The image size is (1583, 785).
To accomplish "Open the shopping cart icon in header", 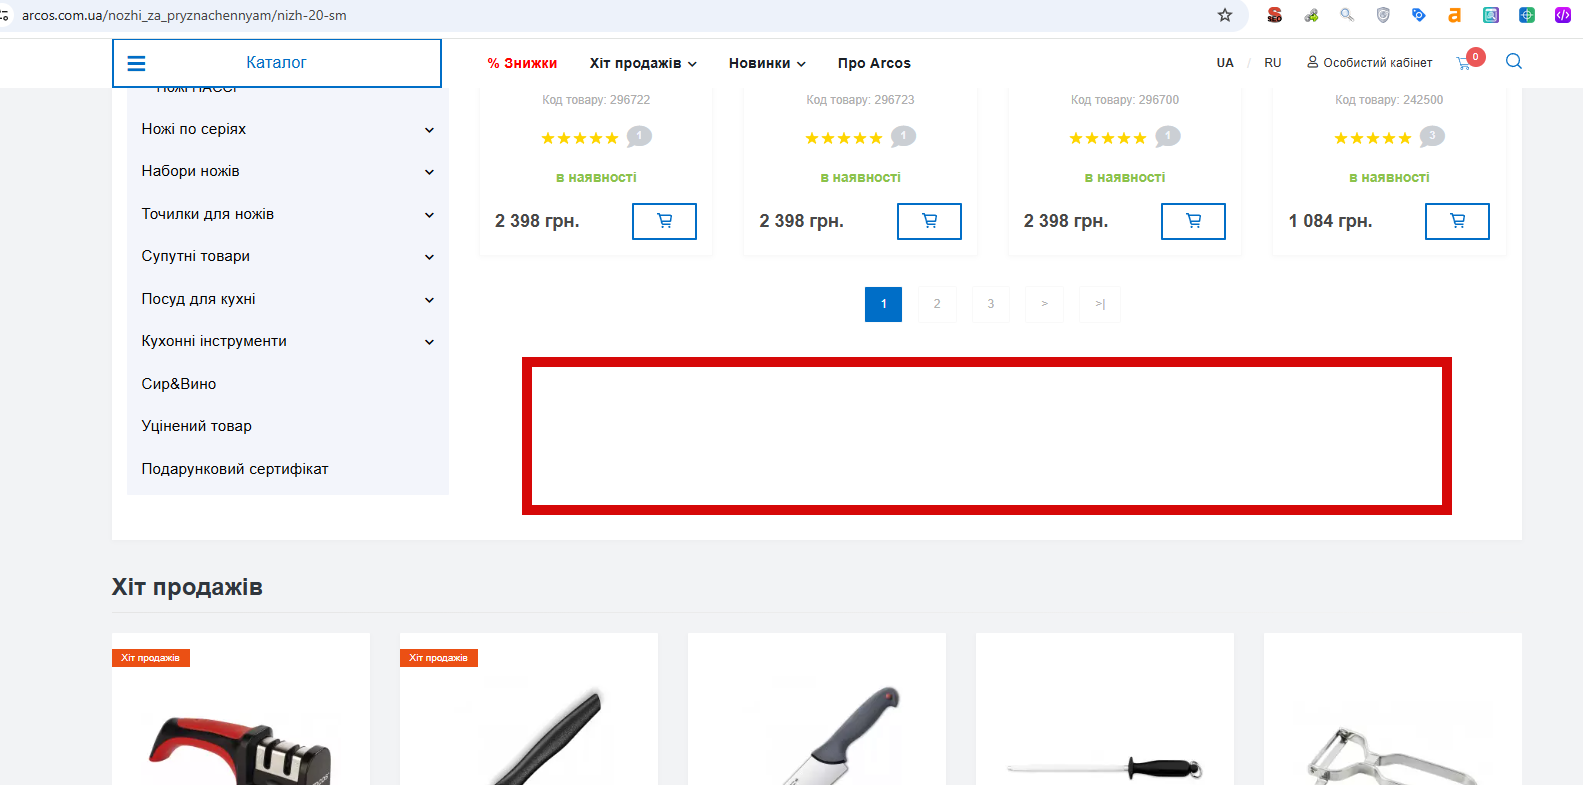I will point(1464,63).
